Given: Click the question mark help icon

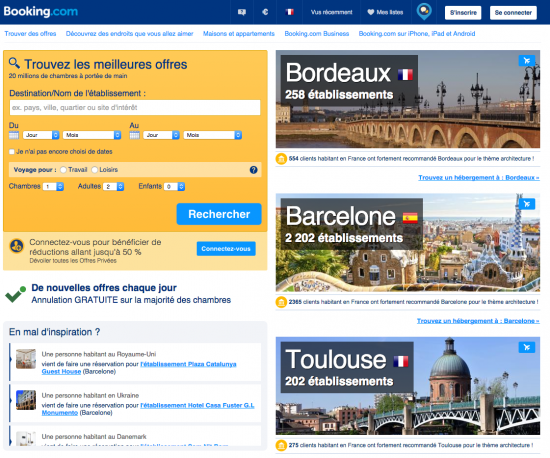Looking at the screenshot, I should 253,170.
